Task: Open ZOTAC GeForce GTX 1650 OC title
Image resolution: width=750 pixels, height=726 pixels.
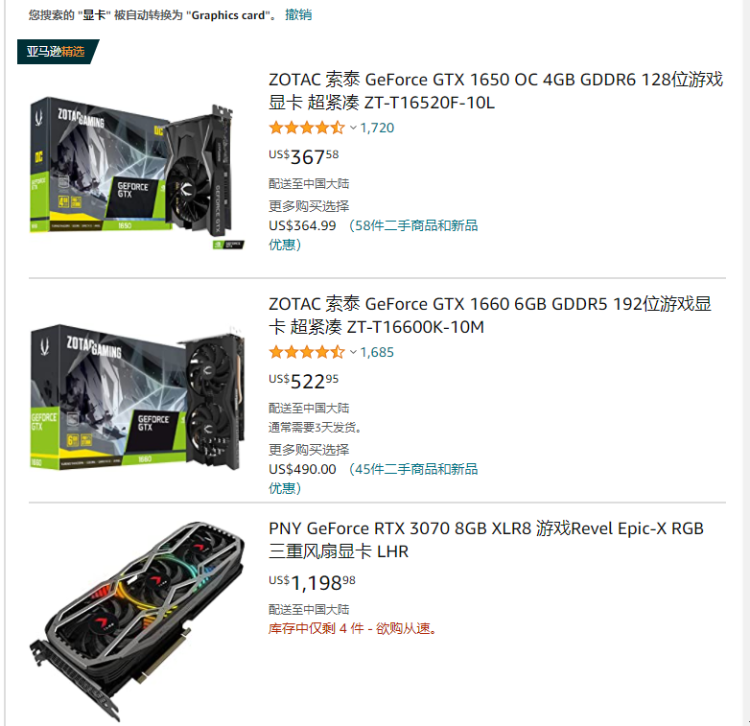Action: pos(496,91)
